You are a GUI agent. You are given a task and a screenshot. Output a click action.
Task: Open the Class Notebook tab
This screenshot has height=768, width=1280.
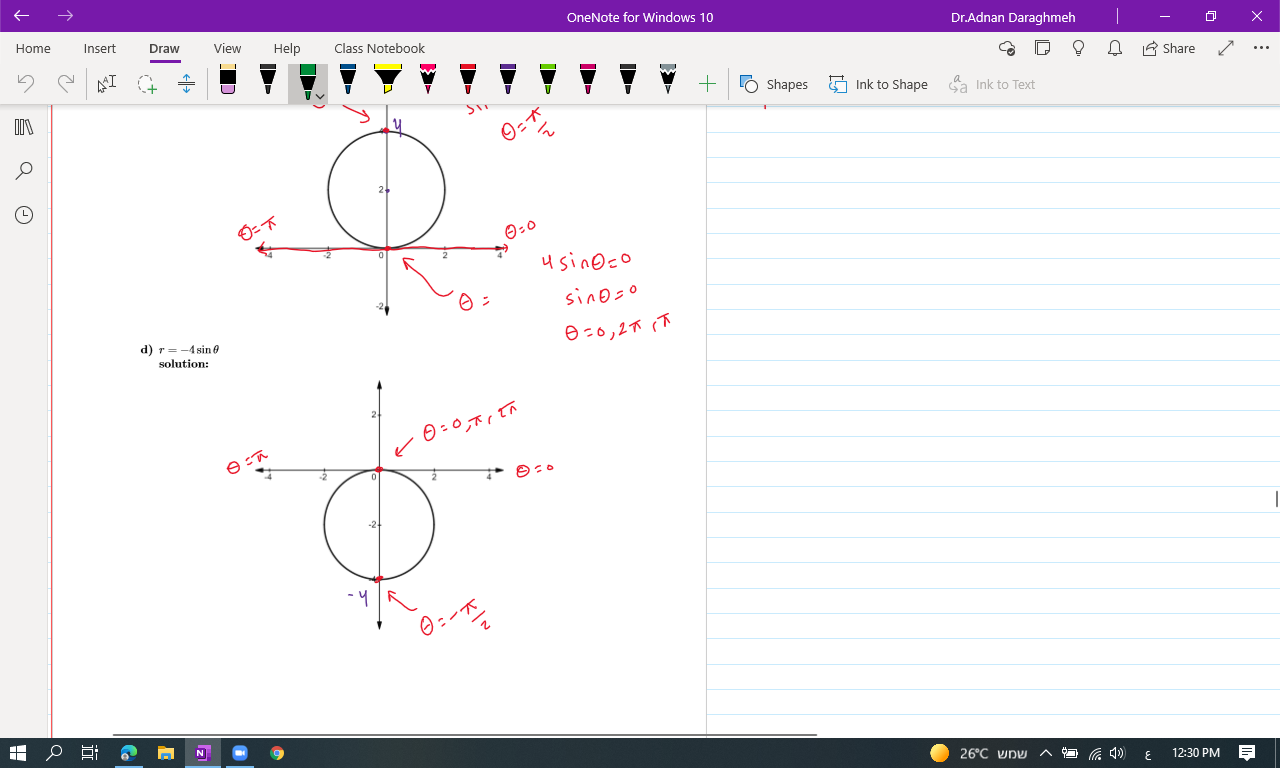coord(379,48)
